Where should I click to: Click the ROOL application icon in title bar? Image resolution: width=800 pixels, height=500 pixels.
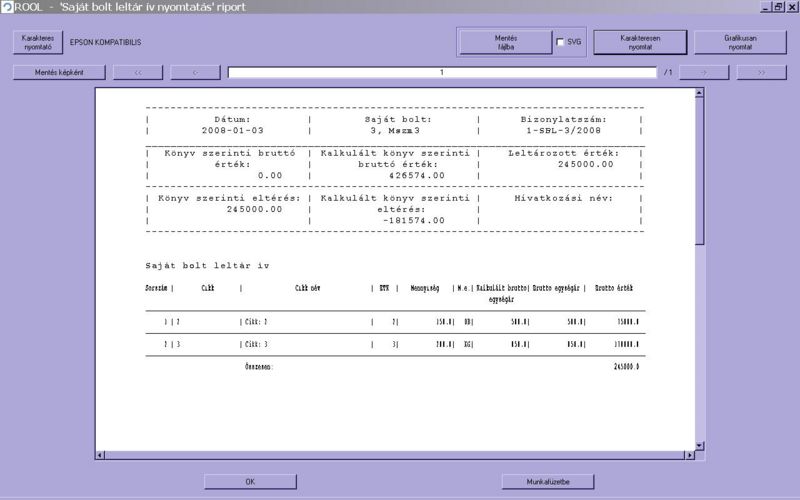coord(7,7)
